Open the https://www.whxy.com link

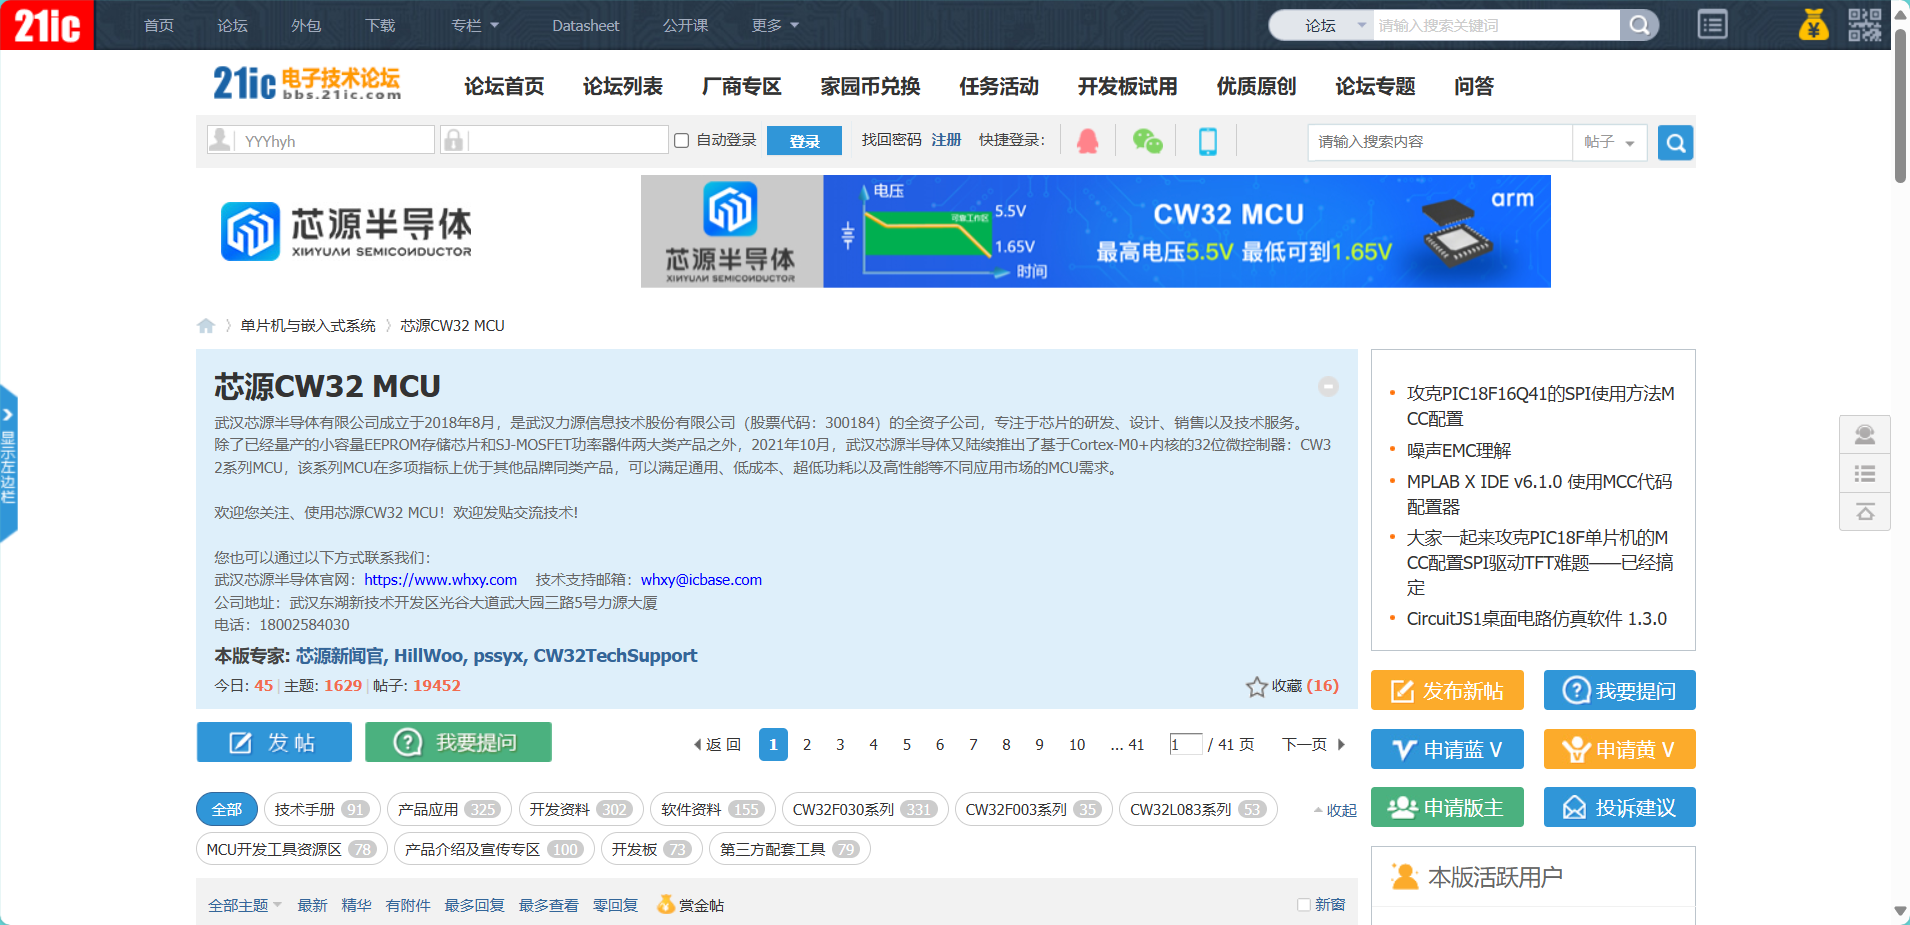tap(440, 580)
